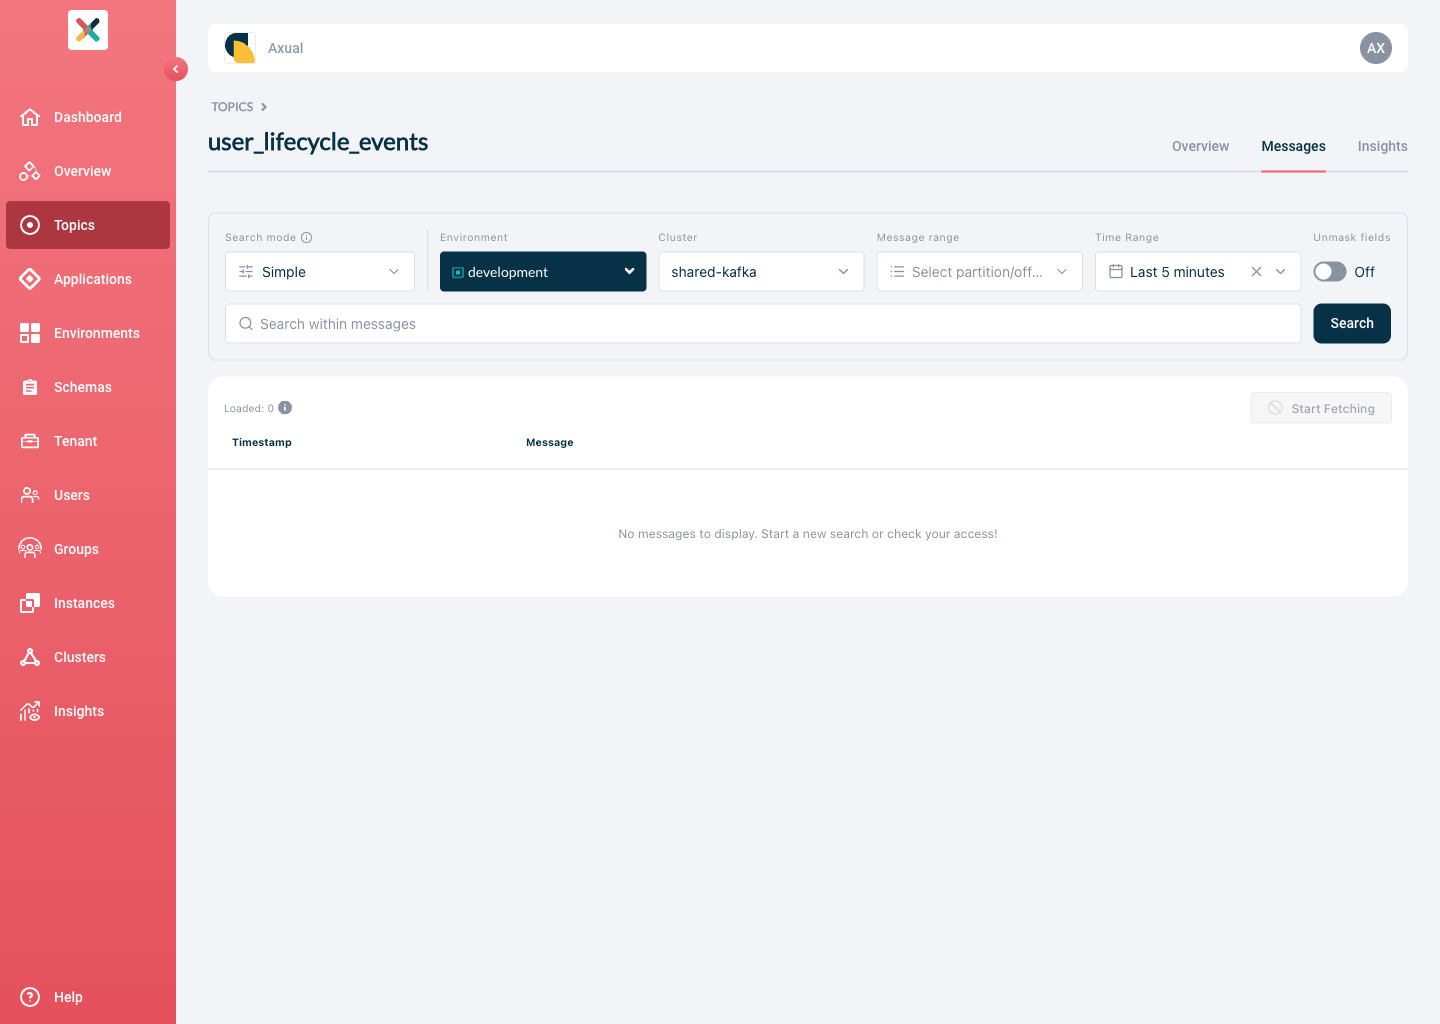Click the Axual tenant name in header
The image size is (1440, 1024).
285,48
